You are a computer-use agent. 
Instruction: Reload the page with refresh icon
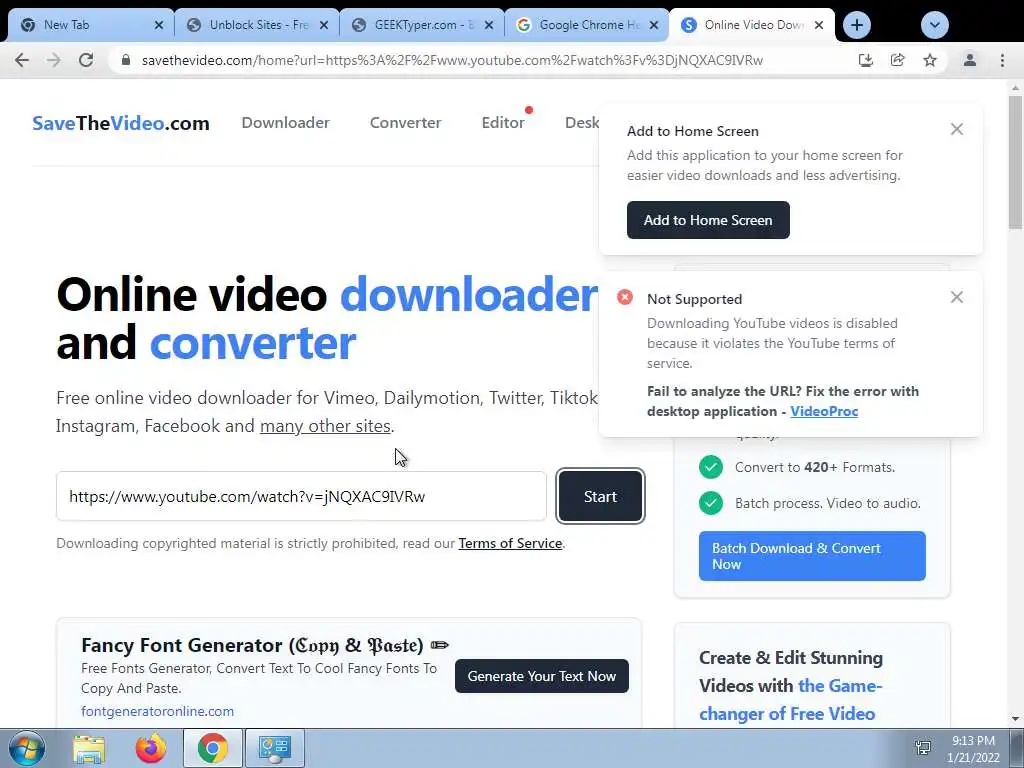pos(86,60)
